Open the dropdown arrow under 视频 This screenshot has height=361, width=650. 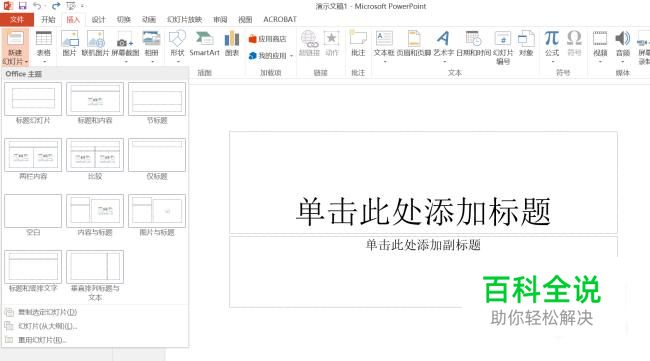point(600,62)
